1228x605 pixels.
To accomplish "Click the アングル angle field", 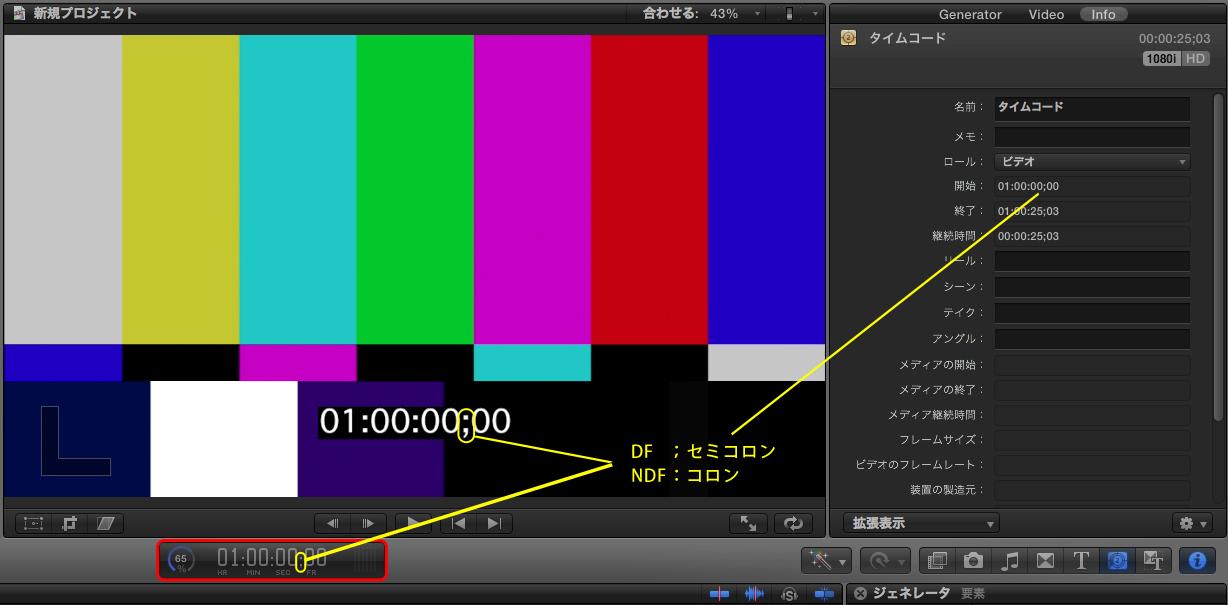I will tap(1092, 339).
